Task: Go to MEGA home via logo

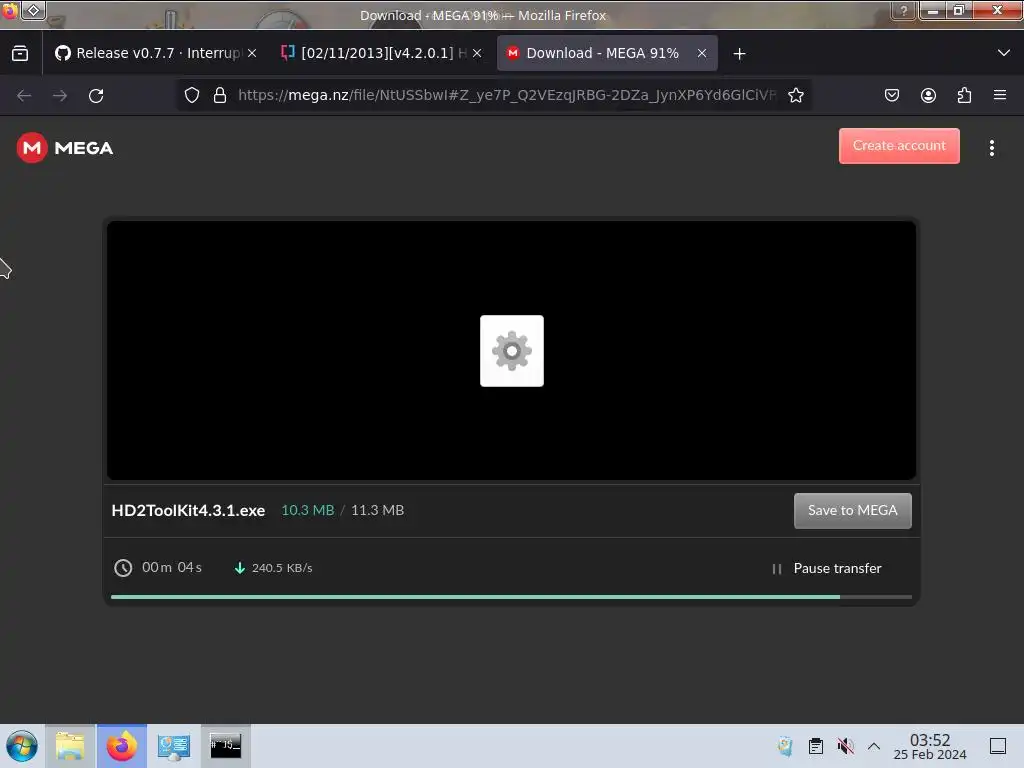Action: point(65,148)
